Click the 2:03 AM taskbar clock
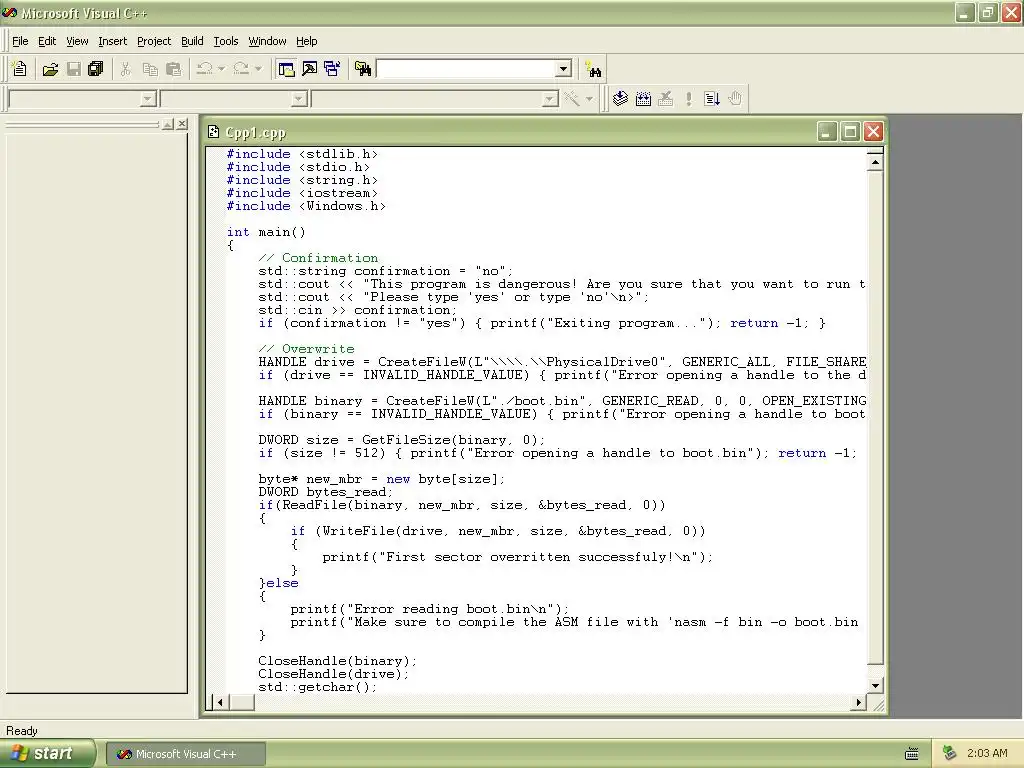The height and width of the screenshot is (768, 1024). (x=987, y=754)
